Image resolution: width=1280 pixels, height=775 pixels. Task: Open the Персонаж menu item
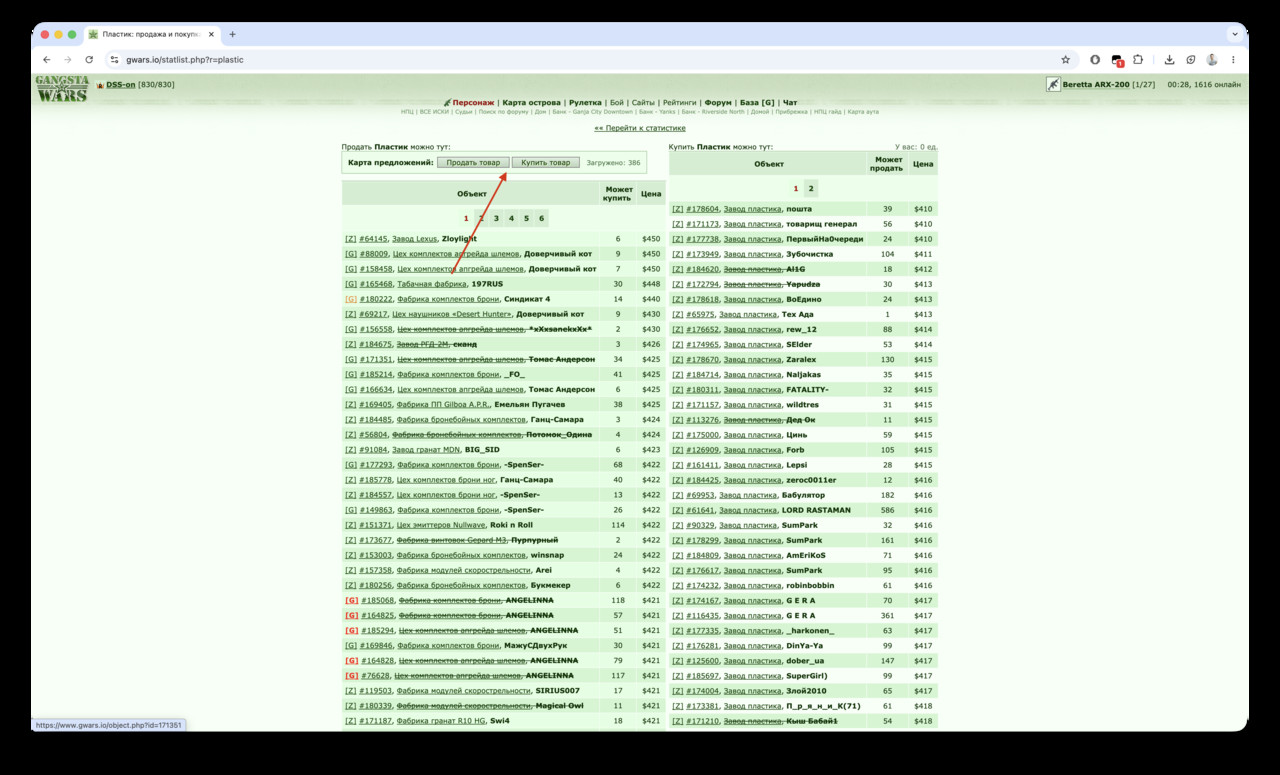point(473,102)
